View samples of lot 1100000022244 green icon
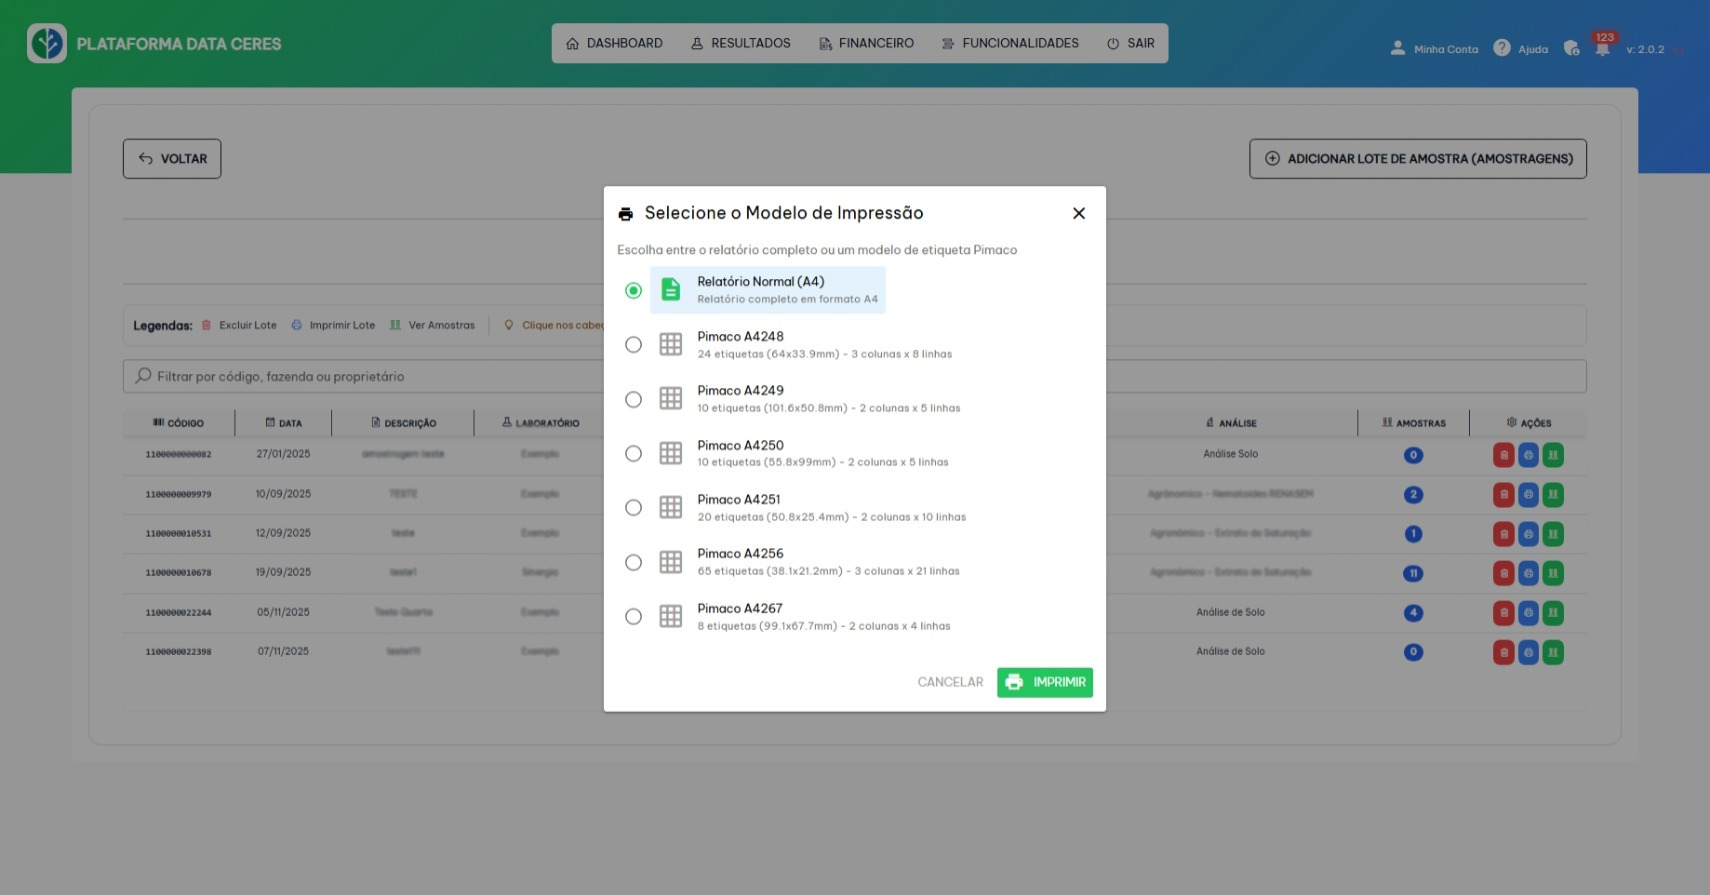Viewport: 1710px width, 895px height. pyautogui.click(x=1553, y=613)
